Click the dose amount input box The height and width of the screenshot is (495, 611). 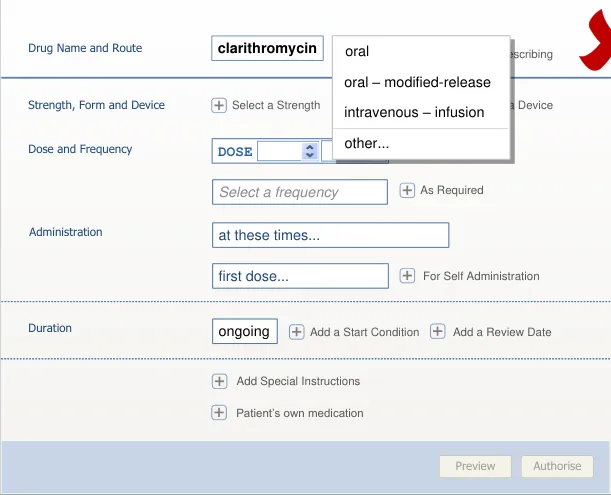(x=279, y=152)
